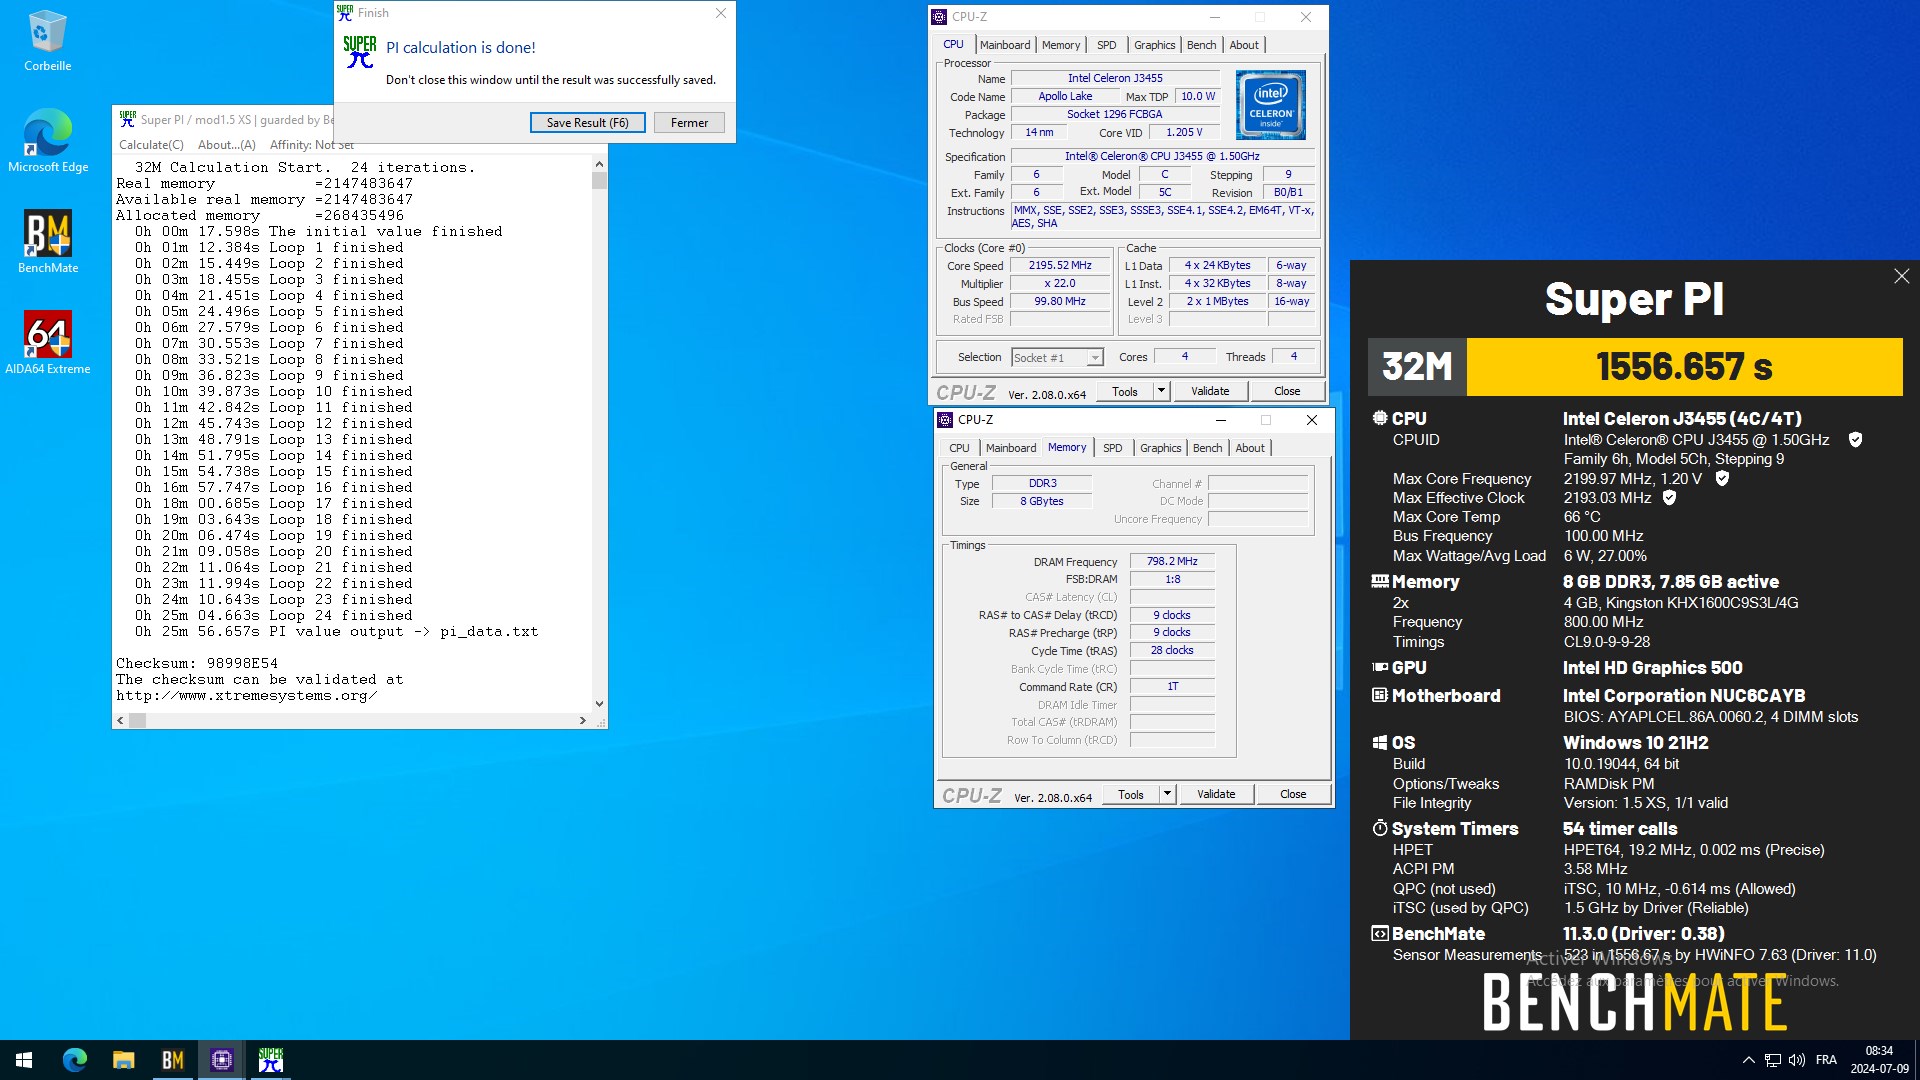This screenshot has height=1080, width=1920.
Task: Select CPU tab in bottom CPU-Z
Action: coord(959,448)
